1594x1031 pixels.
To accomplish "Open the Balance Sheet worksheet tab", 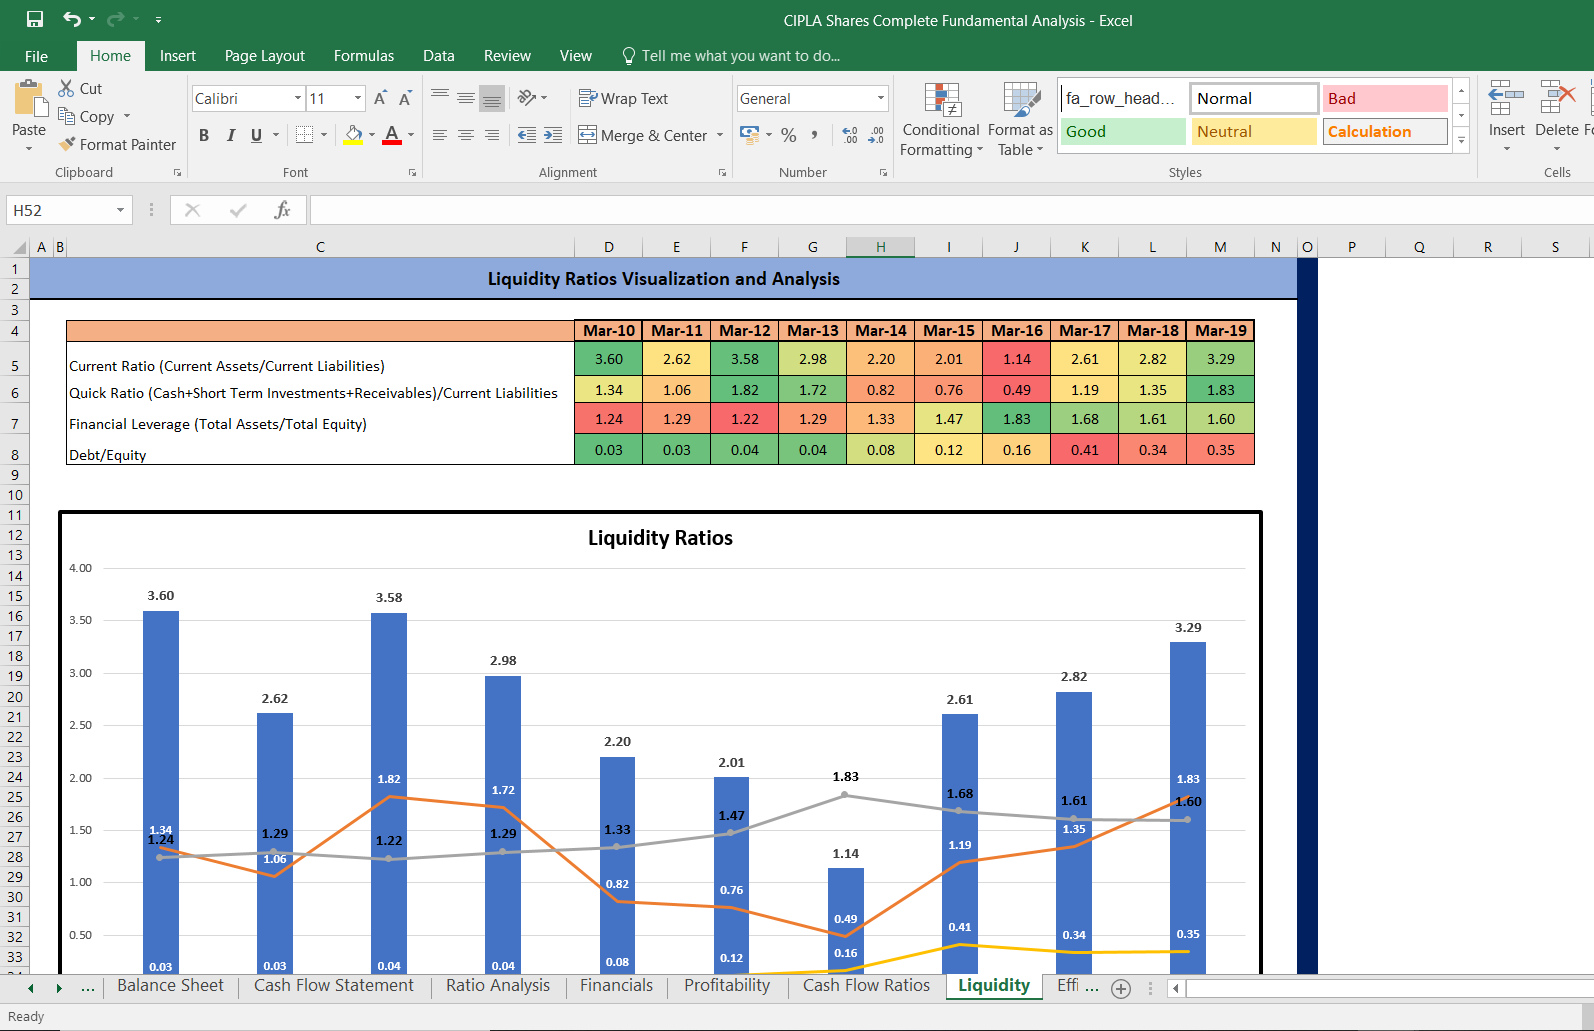I will [171, 985].
